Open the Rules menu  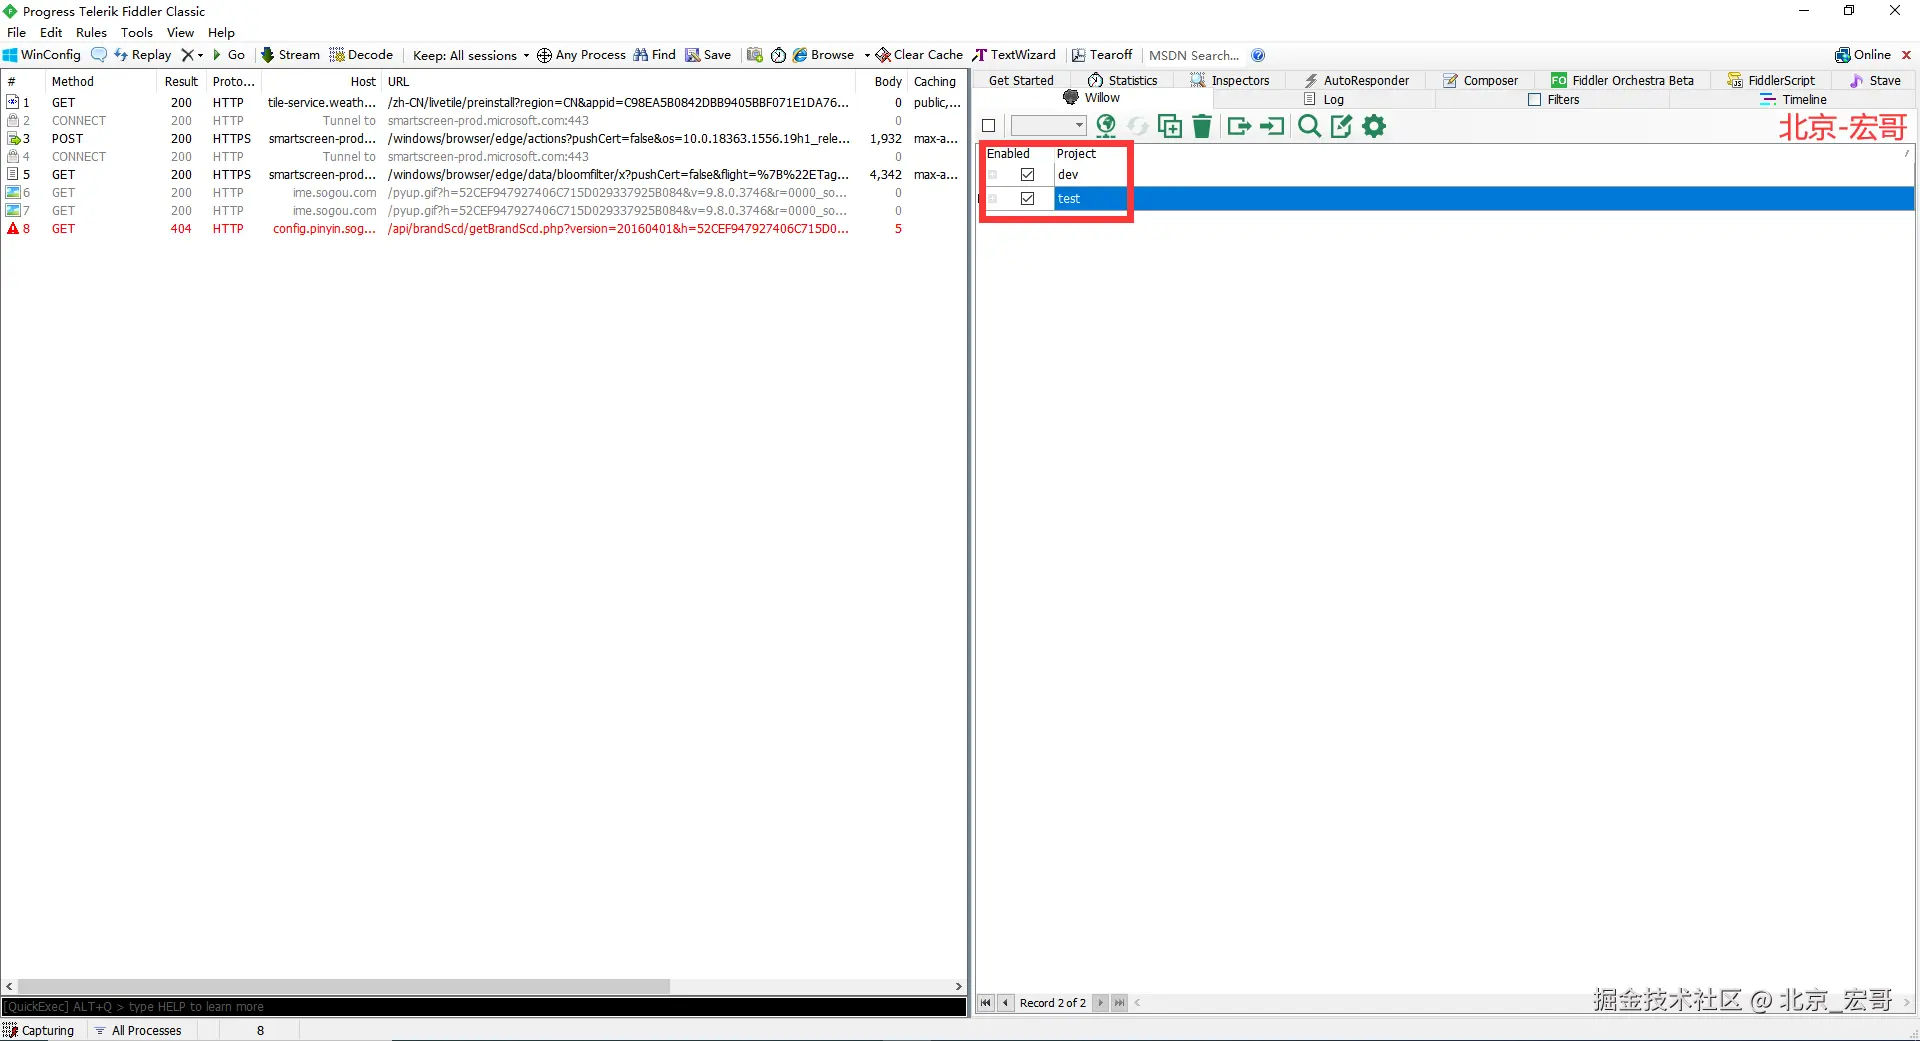91,32
